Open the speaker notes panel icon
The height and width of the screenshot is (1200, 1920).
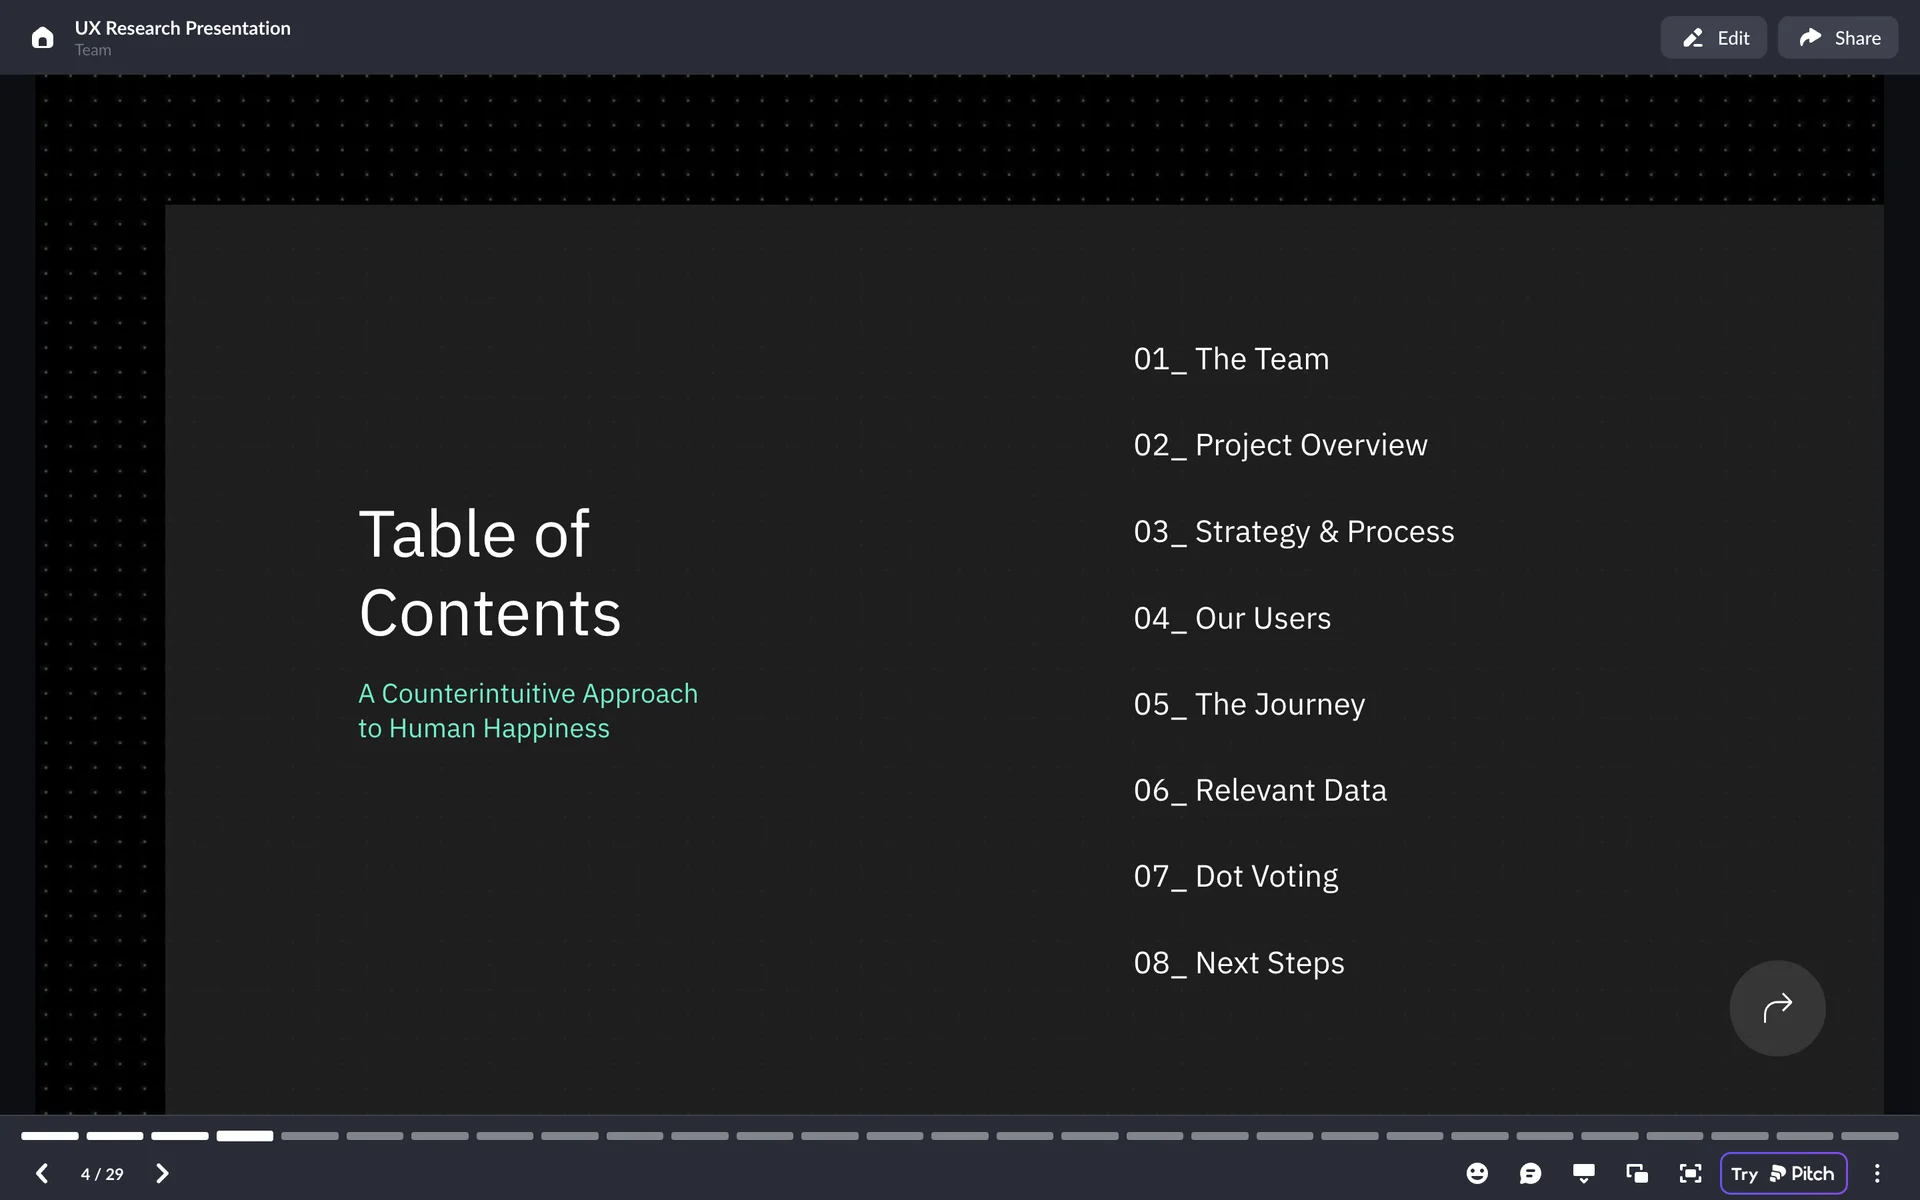click(1583, 1173)
